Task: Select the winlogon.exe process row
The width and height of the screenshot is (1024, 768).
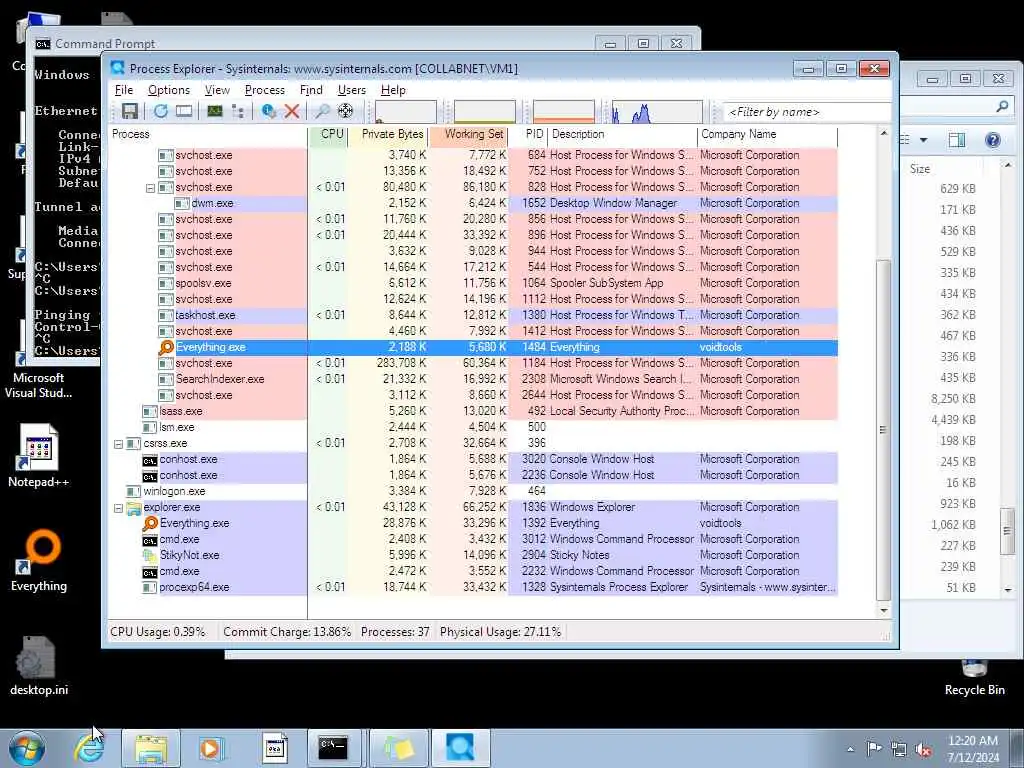Action: click(473, 491)
